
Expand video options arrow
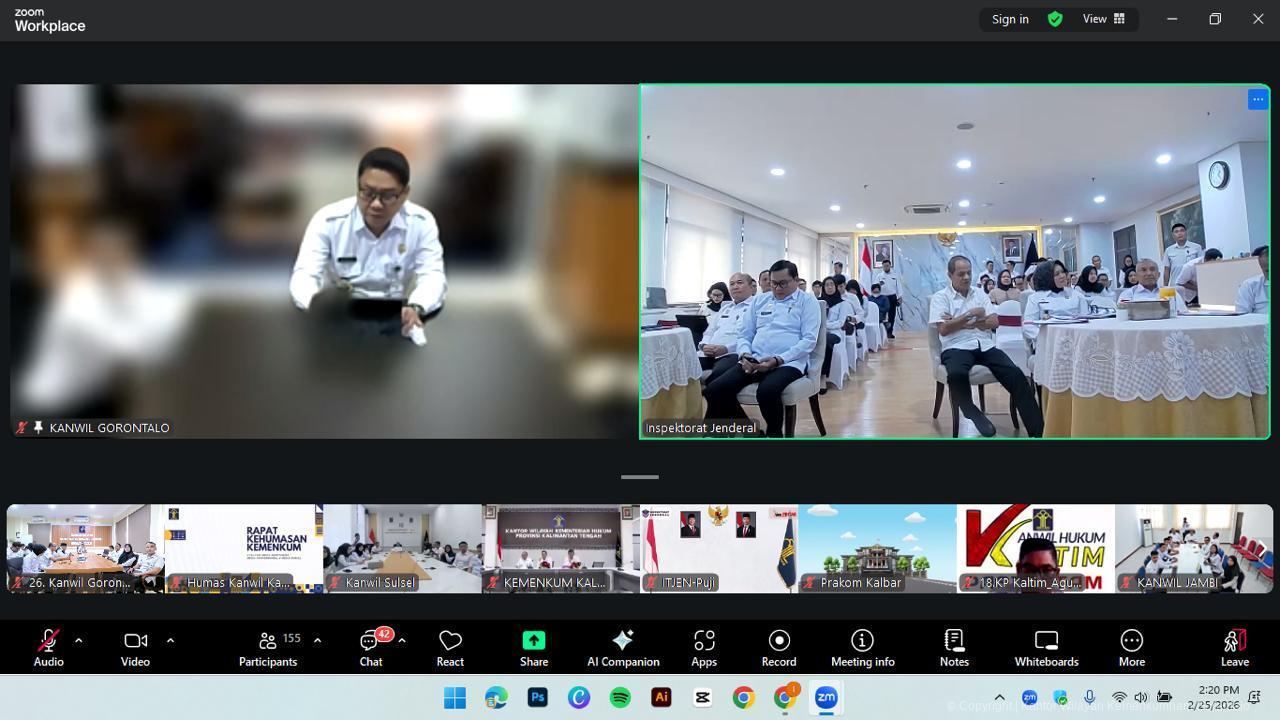click(x=170, y=640)
